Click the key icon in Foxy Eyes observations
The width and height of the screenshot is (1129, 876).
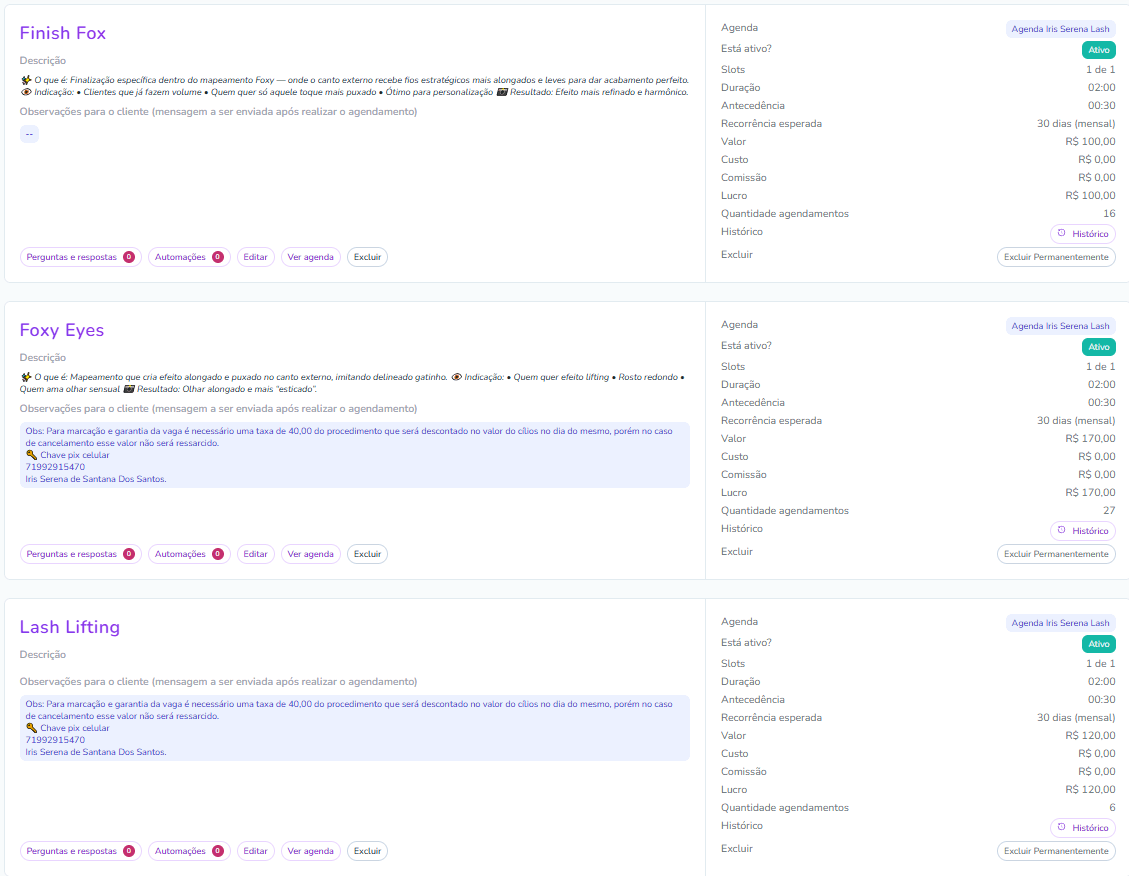[x=31, y=455]
